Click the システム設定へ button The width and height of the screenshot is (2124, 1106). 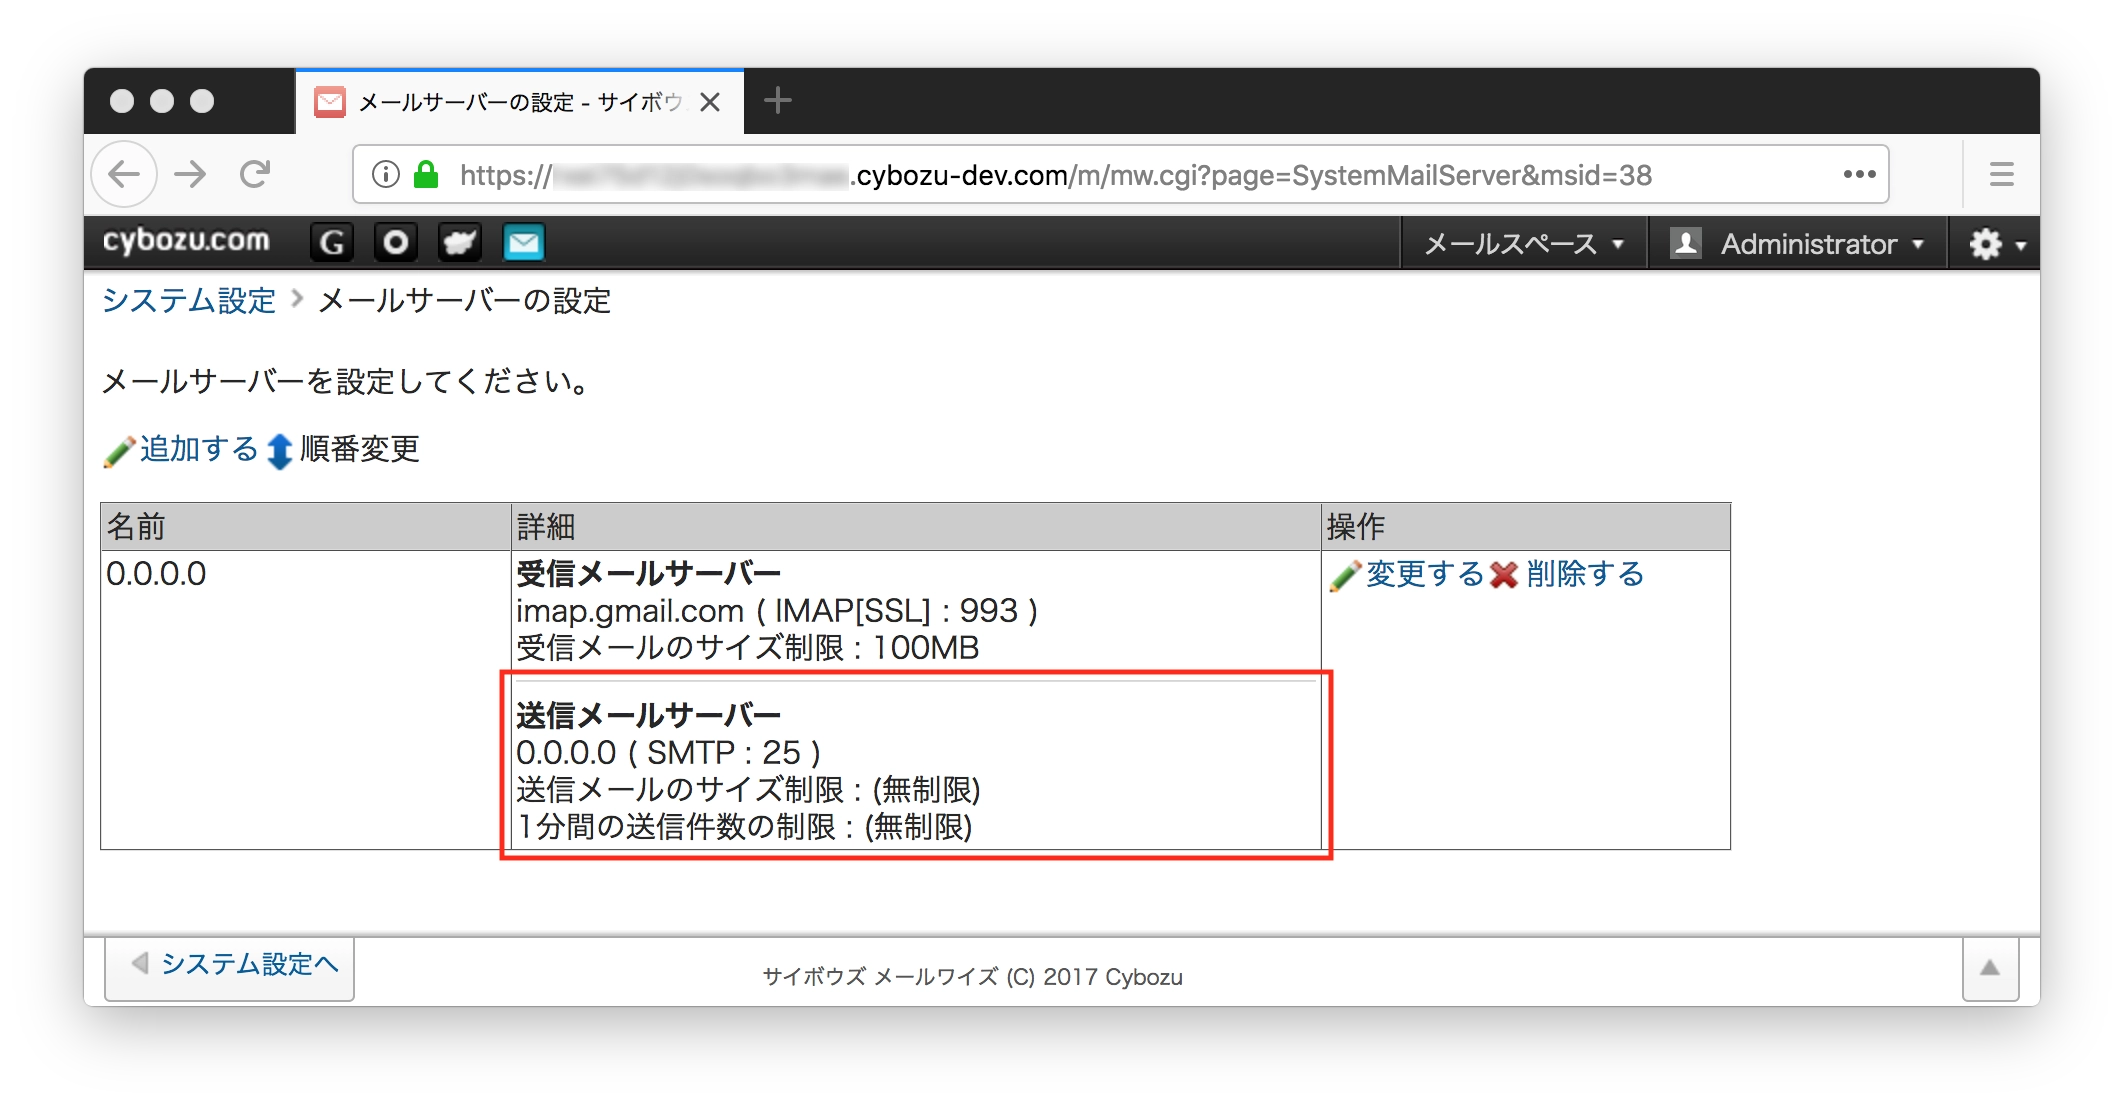click(x=231, y=965)
